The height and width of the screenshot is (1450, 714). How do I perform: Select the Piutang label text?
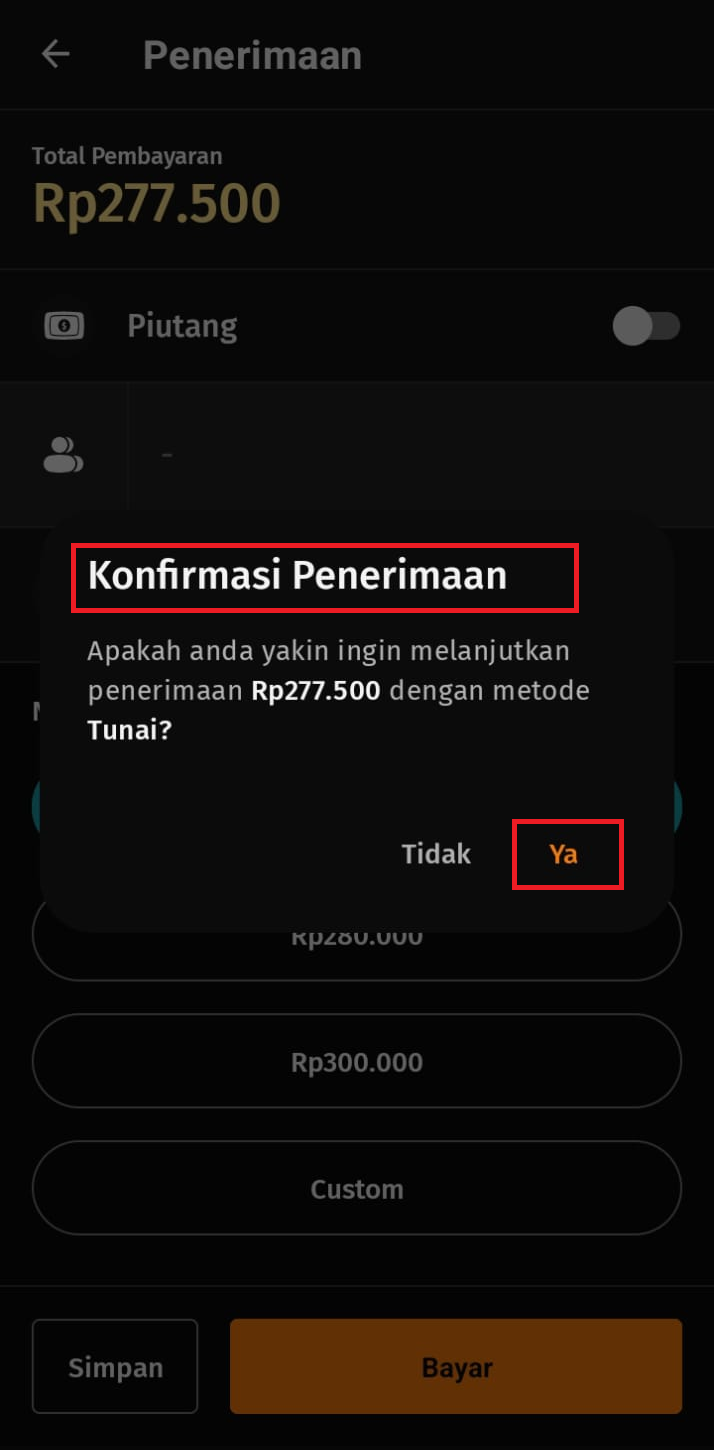[x=182, y=326]
